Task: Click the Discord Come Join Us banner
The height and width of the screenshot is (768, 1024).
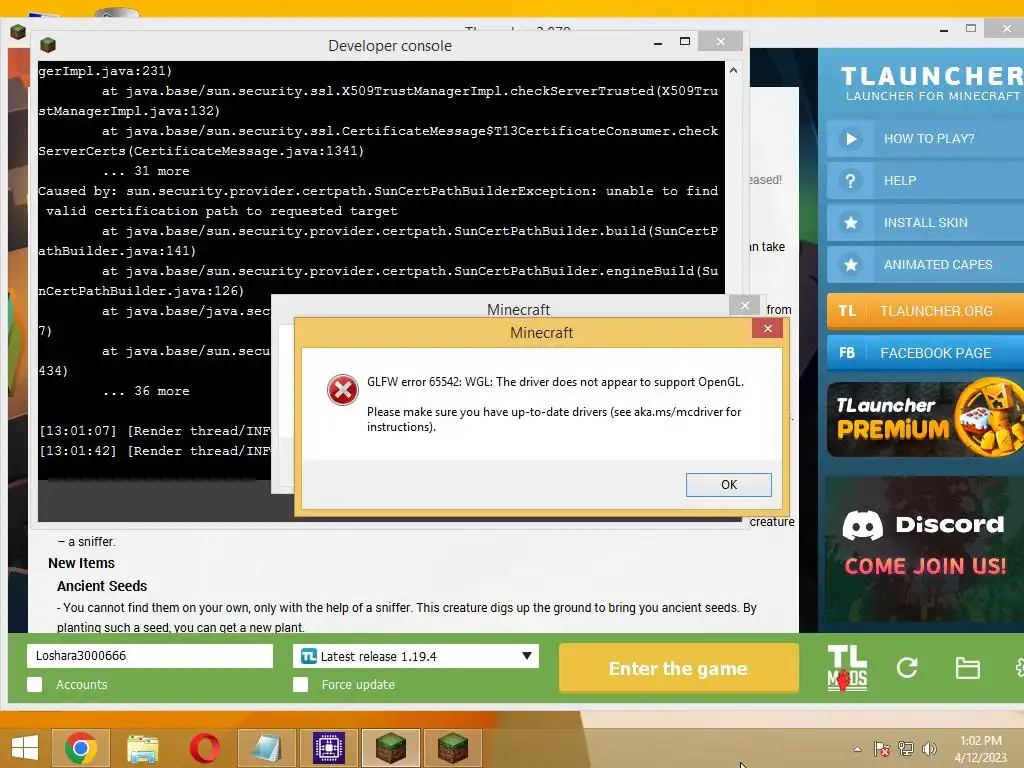Action: click(x=925, y=549)
